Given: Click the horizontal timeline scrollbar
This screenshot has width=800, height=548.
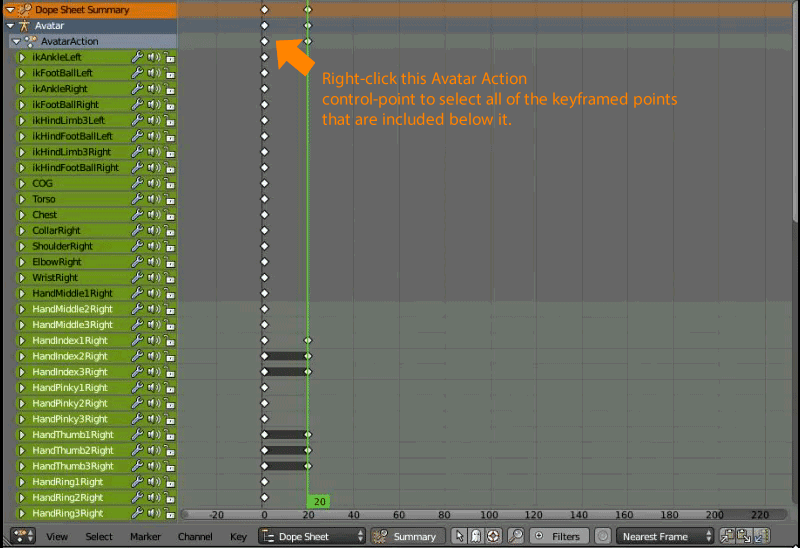Looking at the screenshot, I should pos(484,515).
